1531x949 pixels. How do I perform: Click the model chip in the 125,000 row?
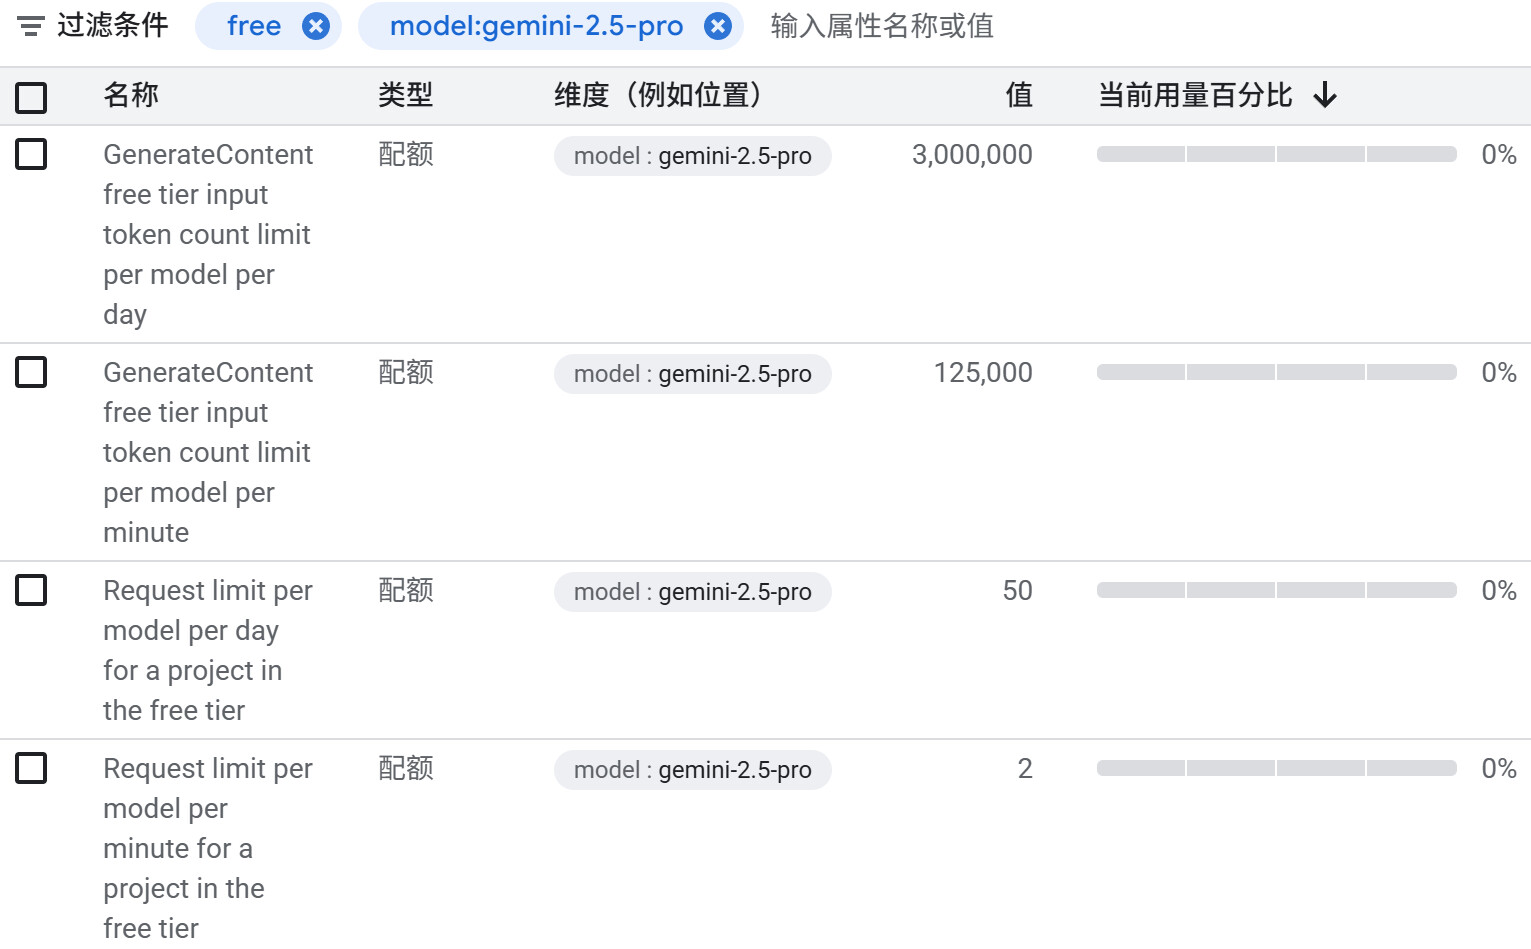(692, 374)
